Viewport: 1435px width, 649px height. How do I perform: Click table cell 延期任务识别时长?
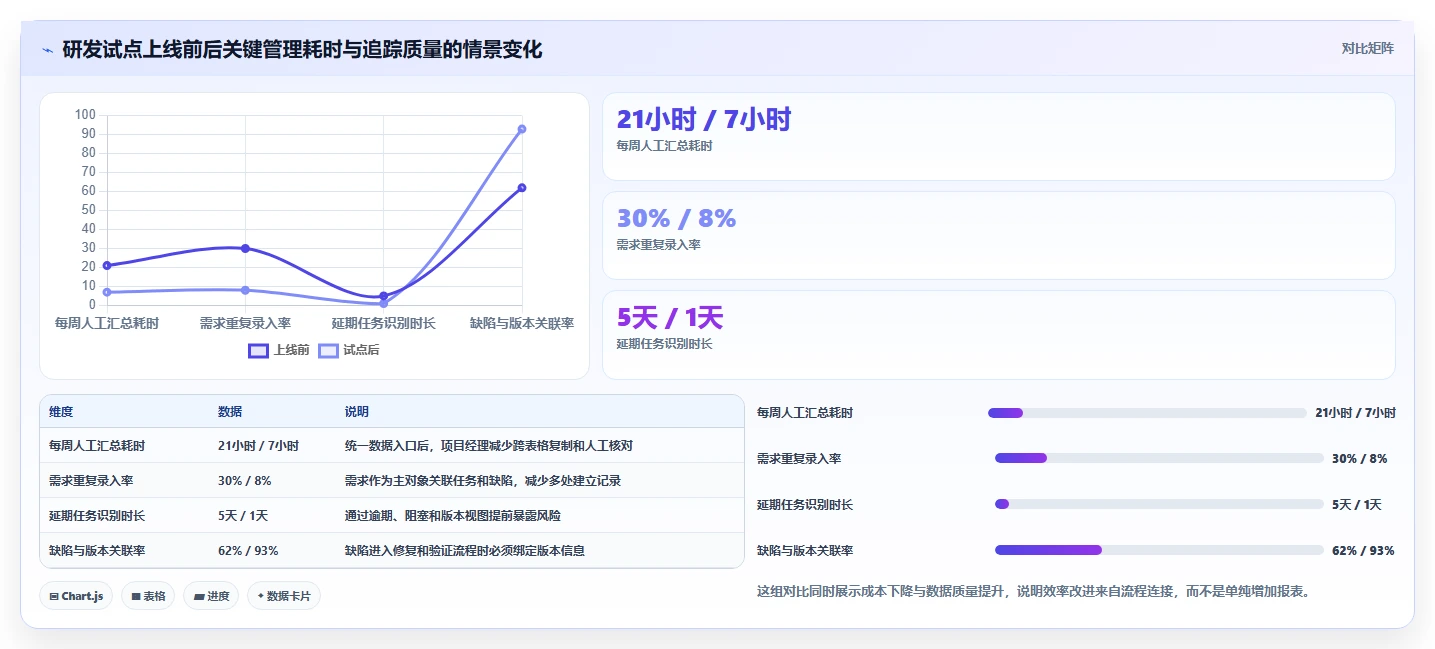pyautogui.click(x=97, y=516)
